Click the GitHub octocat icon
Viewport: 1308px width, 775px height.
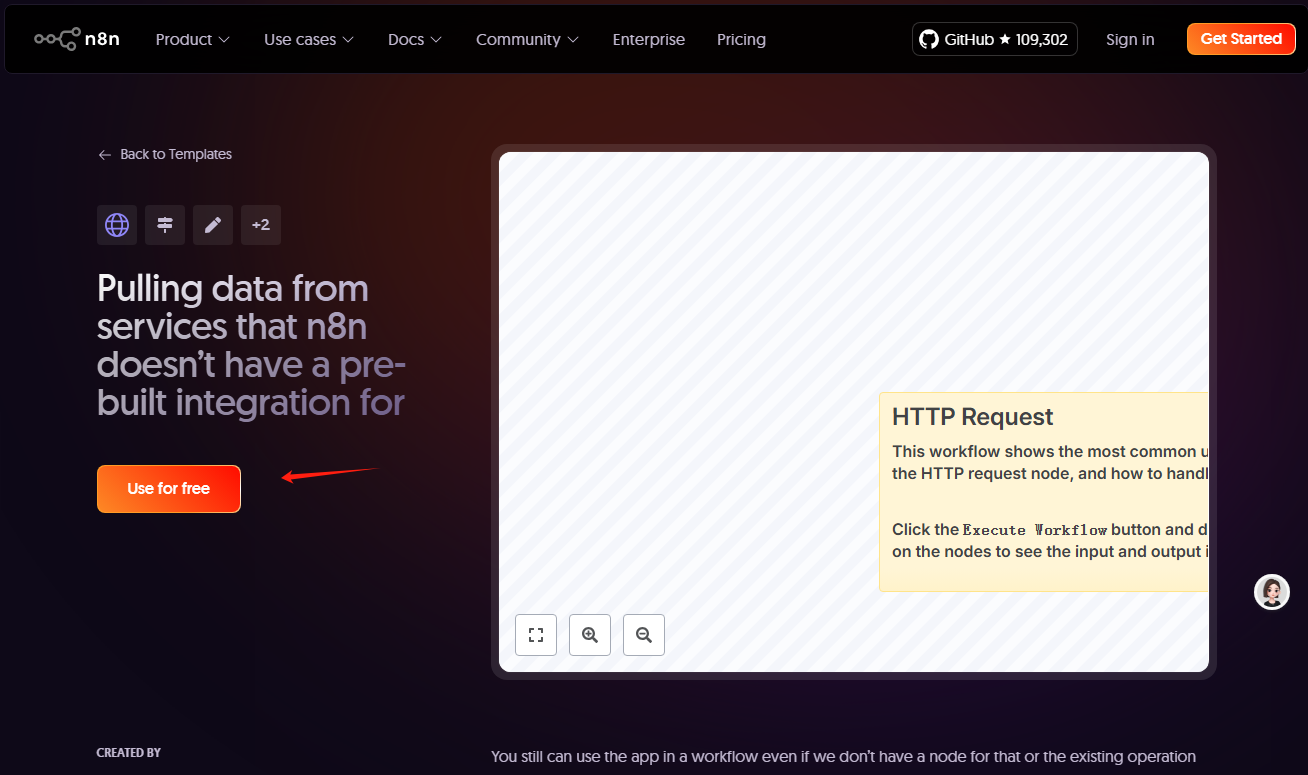(x=929, y=39)
